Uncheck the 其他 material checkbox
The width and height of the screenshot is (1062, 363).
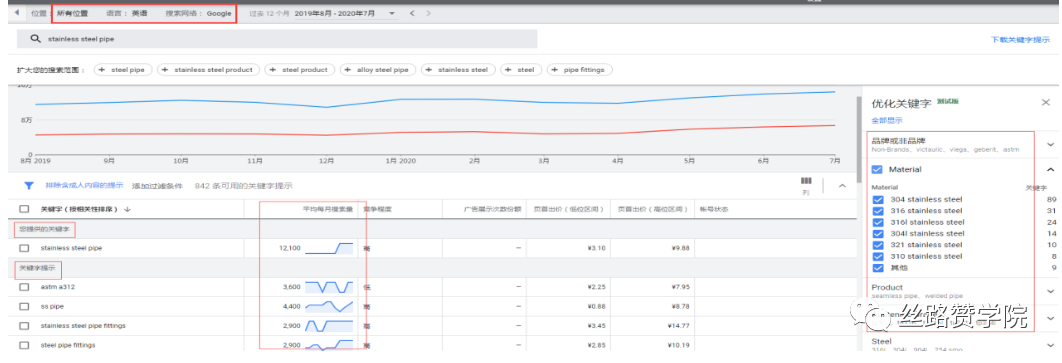click(x=878, y=268)
